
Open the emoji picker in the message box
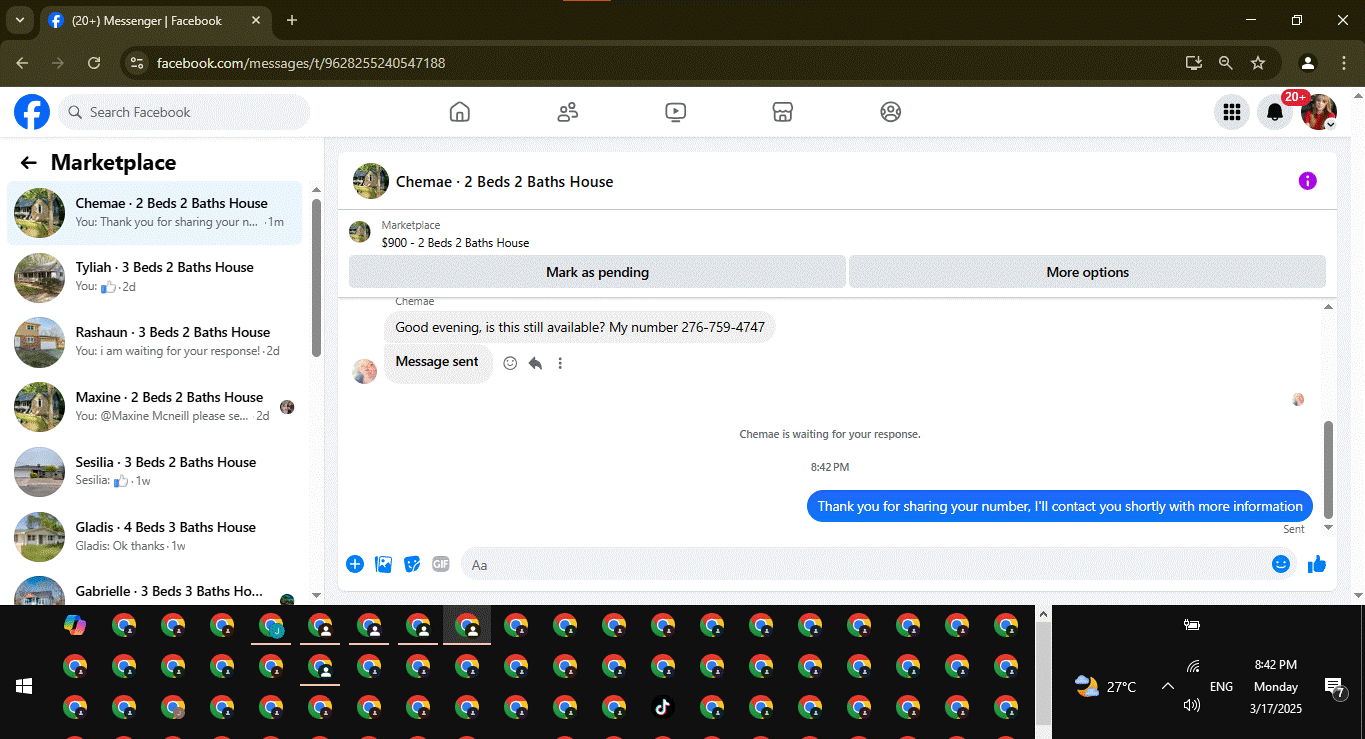pos(1280,564)
